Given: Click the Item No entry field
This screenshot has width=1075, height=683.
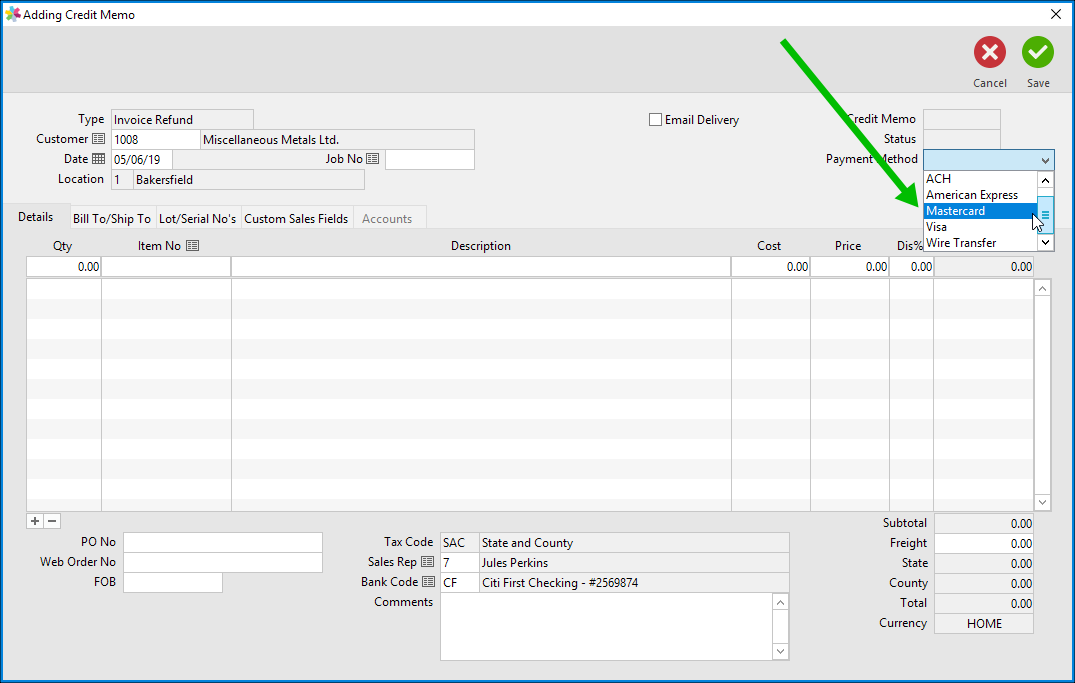Looking at the screenshot, I should (166, 267).
